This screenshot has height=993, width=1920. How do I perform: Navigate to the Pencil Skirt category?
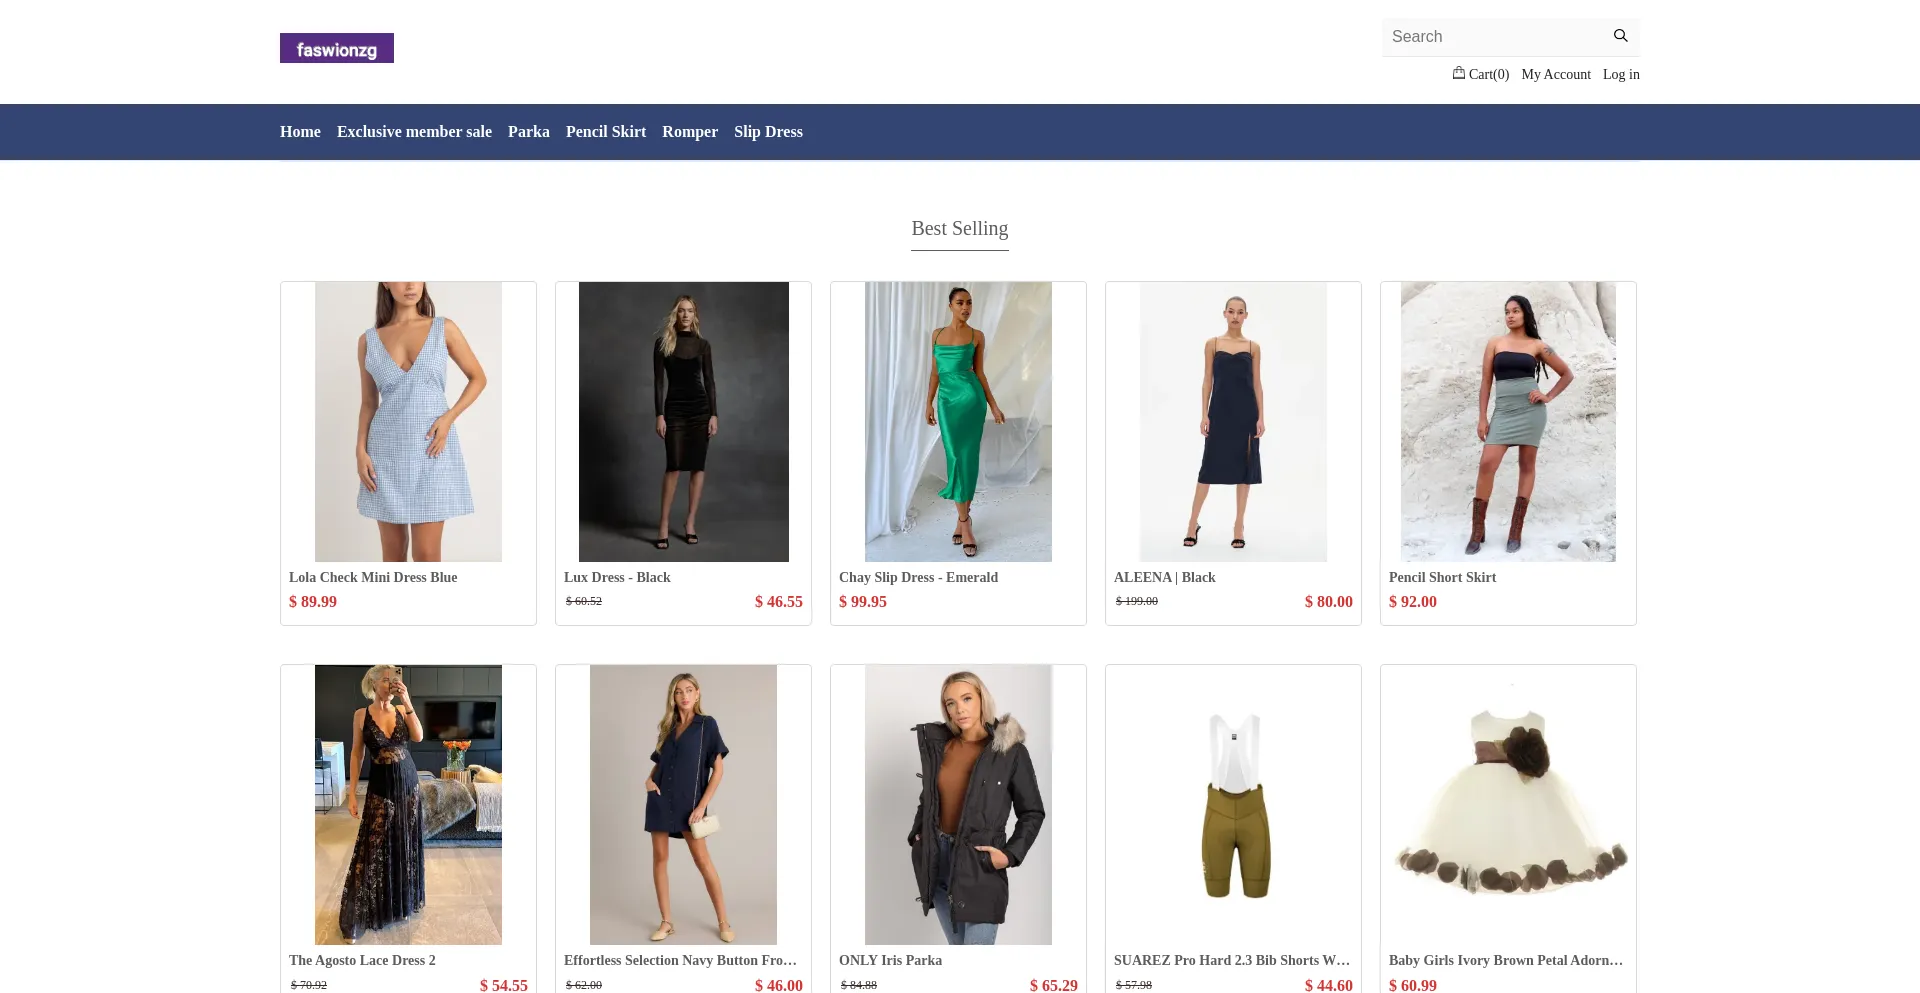pyautogui.click(x=605, y=131)
